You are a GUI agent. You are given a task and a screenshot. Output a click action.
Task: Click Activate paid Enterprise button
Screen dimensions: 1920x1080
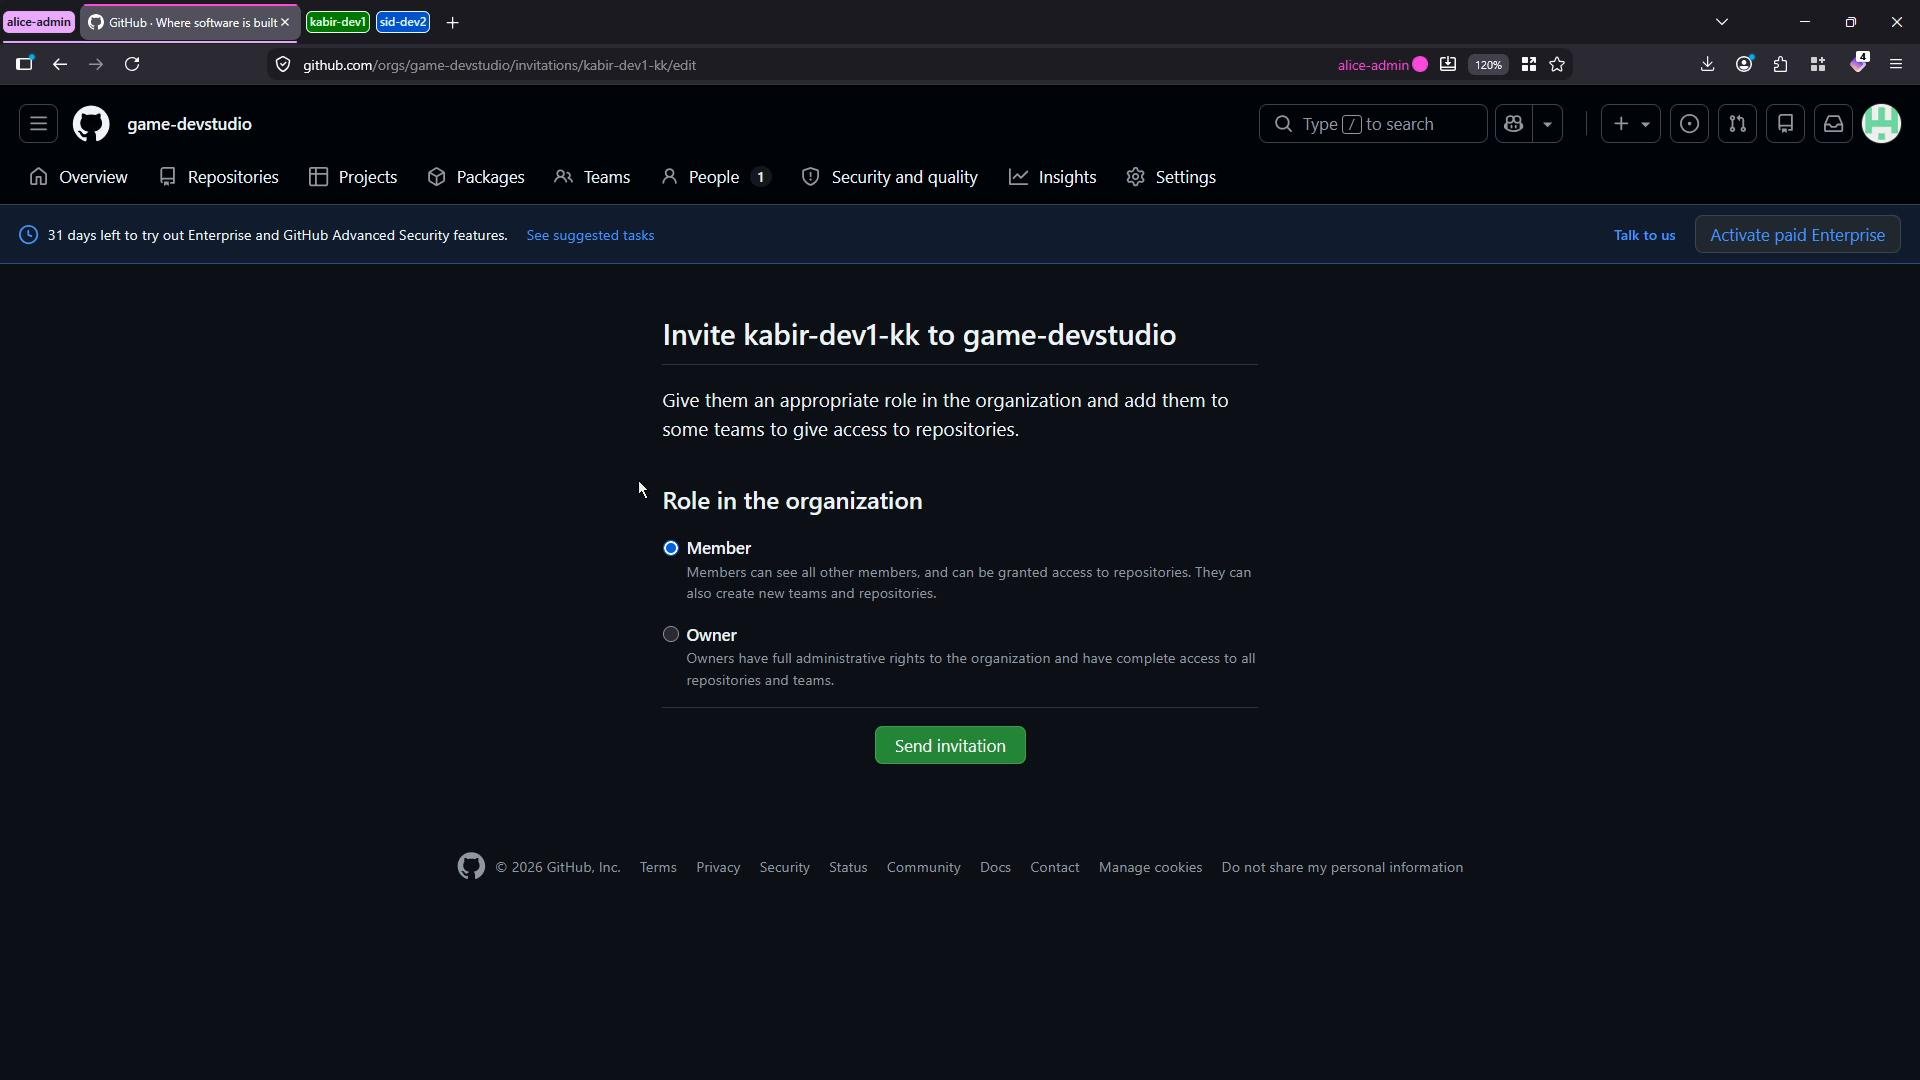coord(1797,235)
